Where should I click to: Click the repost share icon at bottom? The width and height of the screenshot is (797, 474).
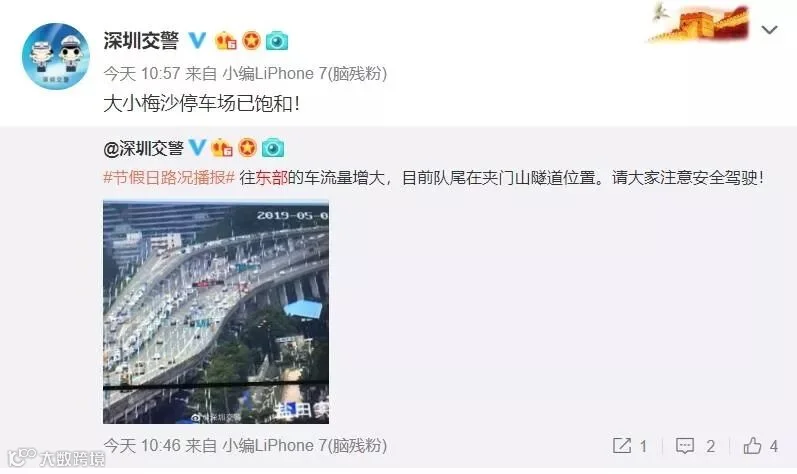[x=622, y=446]
